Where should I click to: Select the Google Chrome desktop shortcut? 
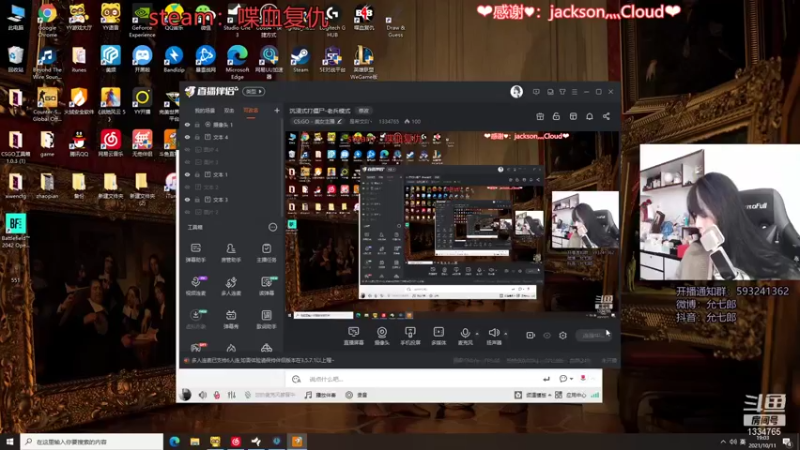pos(47,19)
